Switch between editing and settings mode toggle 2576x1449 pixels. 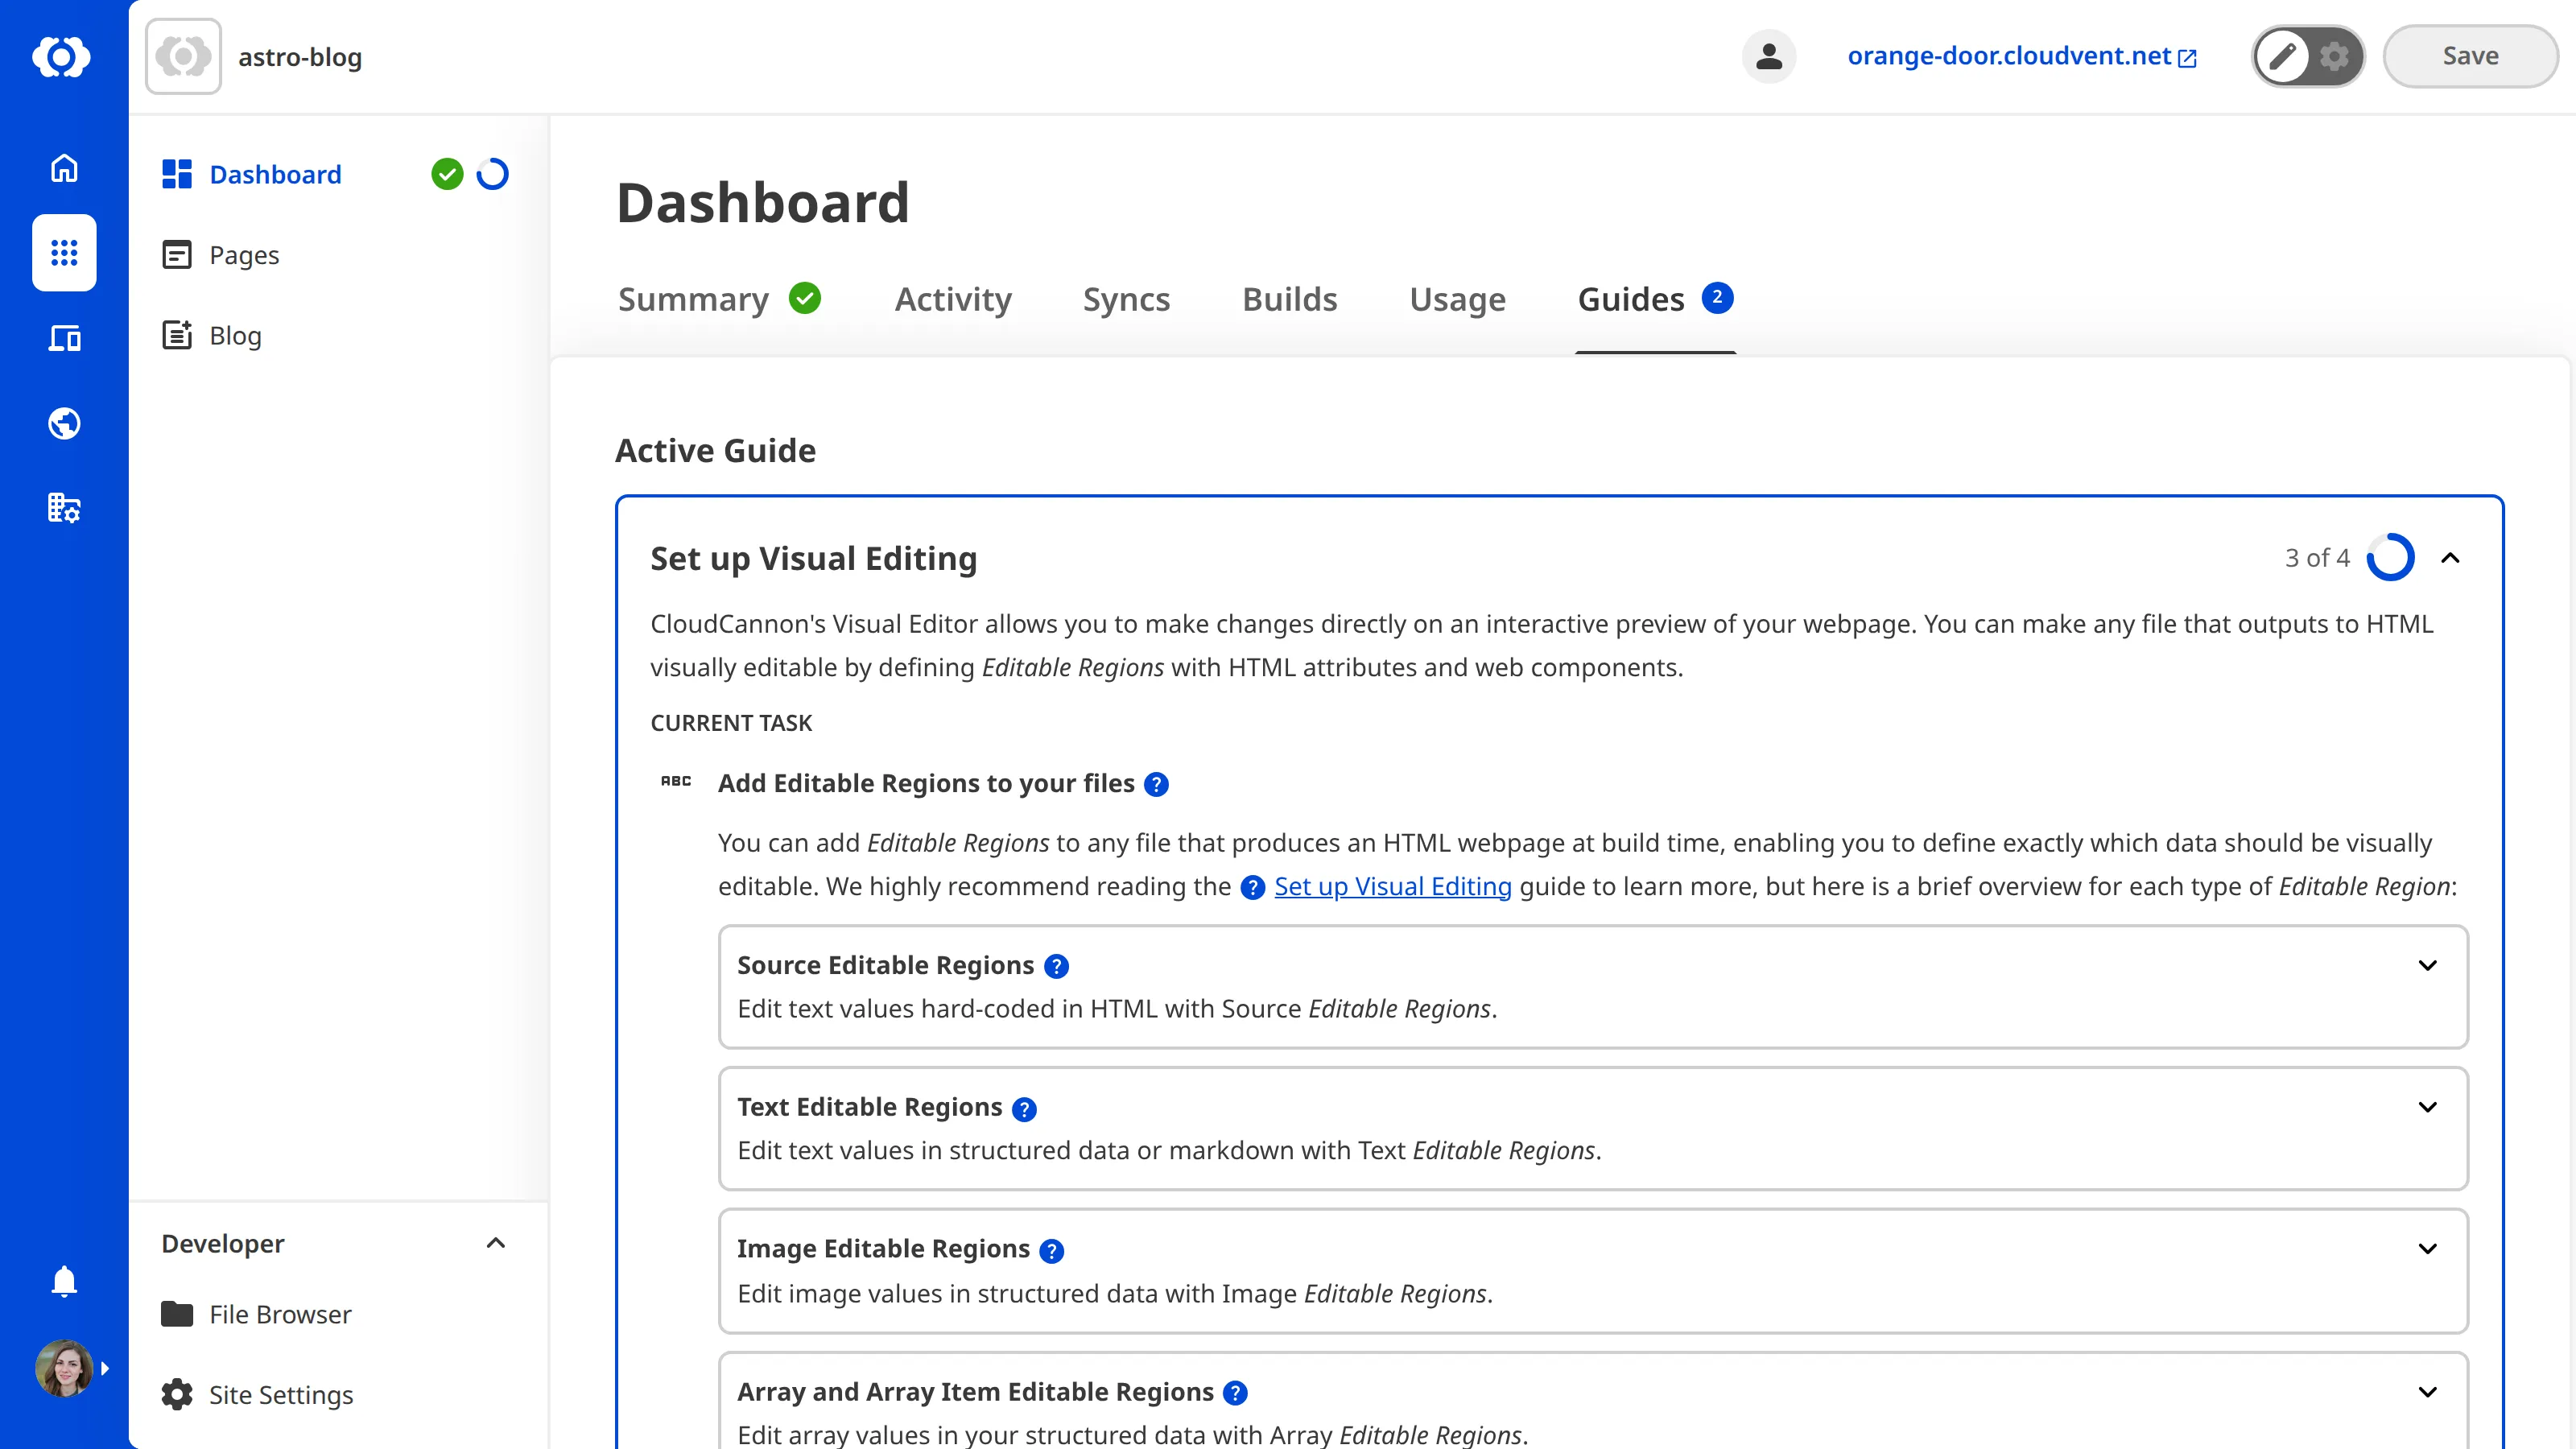[2307, 56]
